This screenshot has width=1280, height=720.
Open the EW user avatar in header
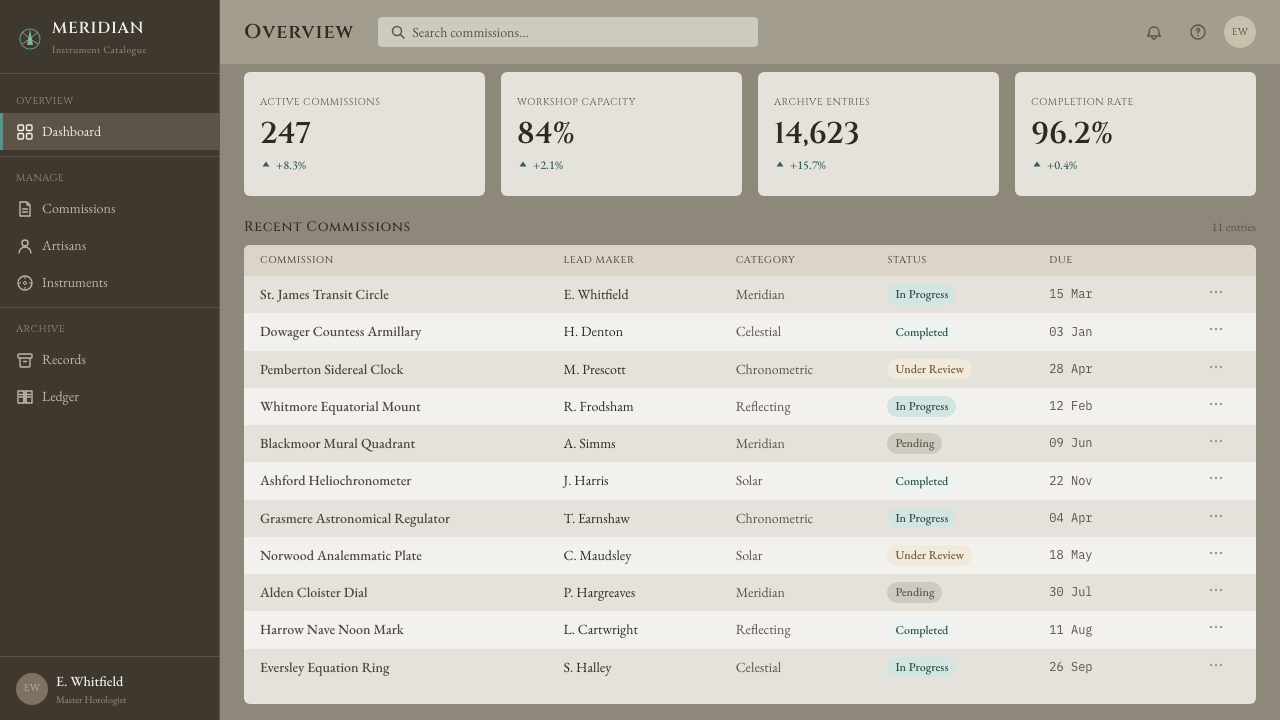click(1240, 32)
